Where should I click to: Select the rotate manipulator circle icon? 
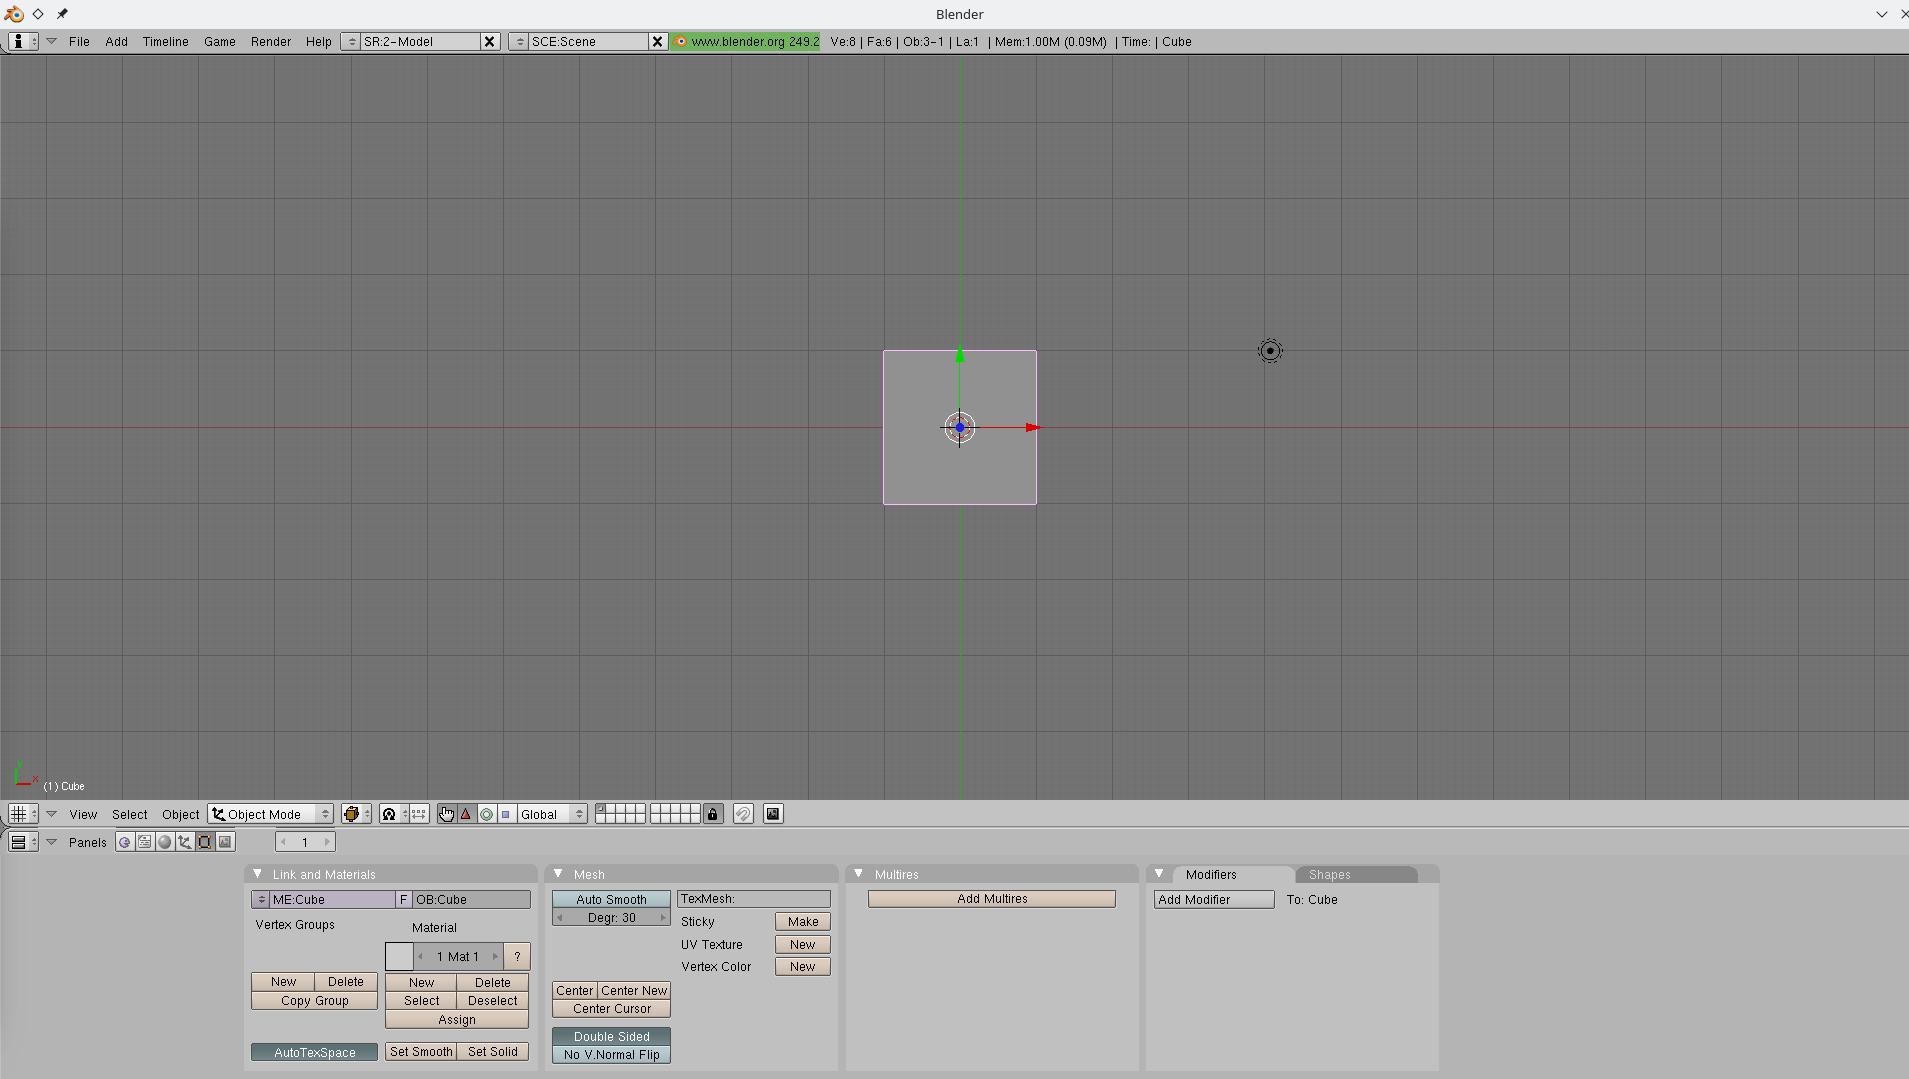(x=486, y=814)
